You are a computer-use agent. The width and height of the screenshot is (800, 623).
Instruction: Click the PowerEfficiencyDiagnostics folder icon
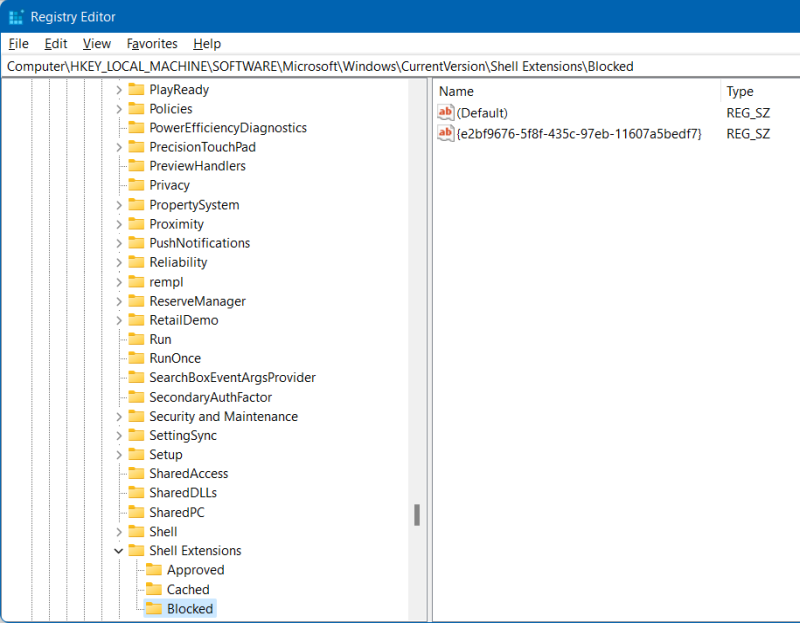pos(136,128)
